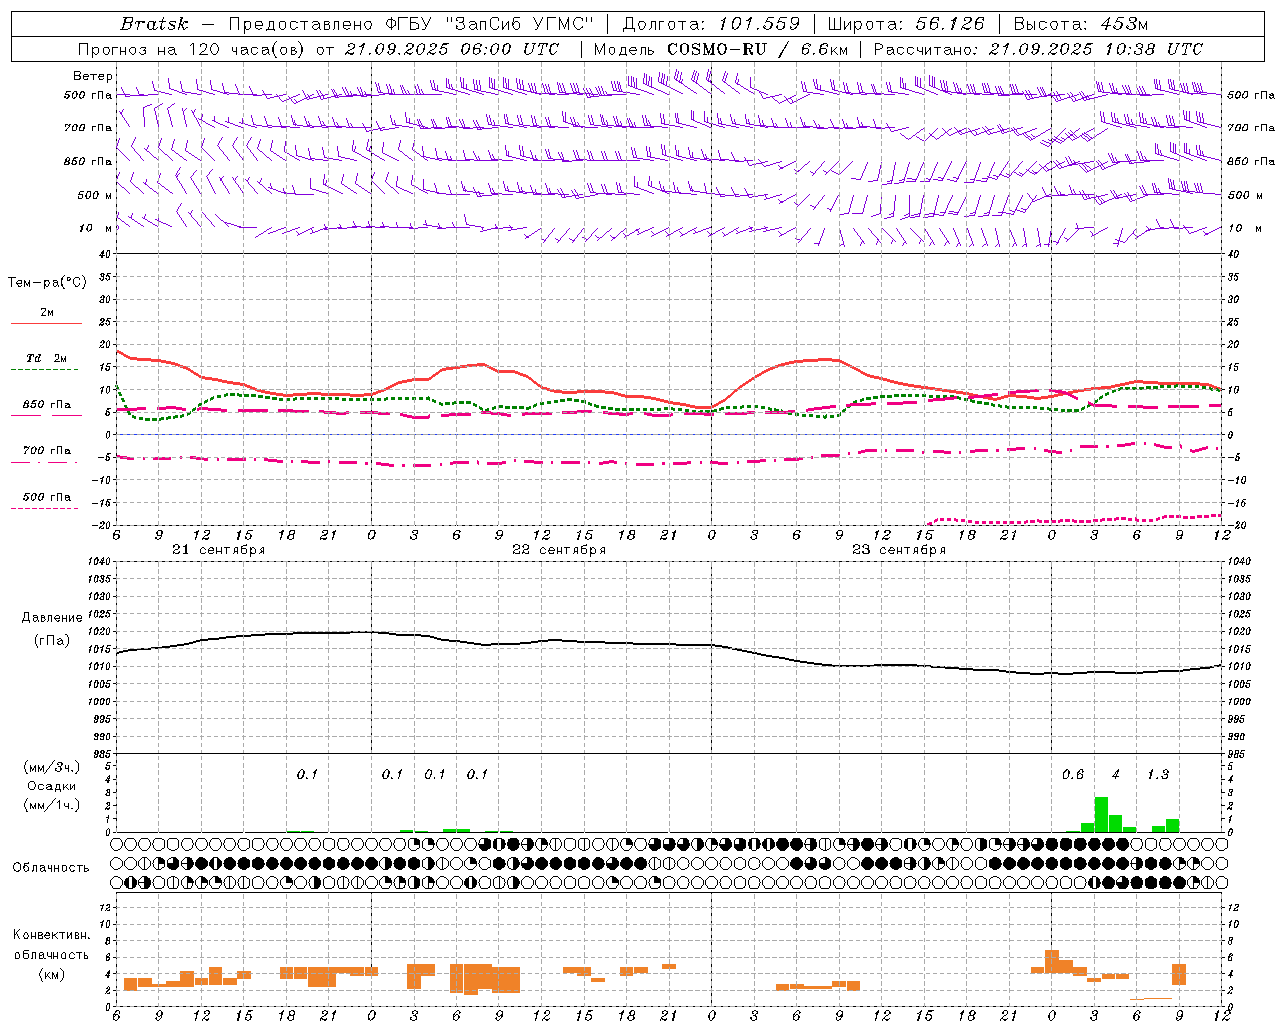Click the date label "22 сентября"
Screen dimensions: 1280x1024
(558, 550)
